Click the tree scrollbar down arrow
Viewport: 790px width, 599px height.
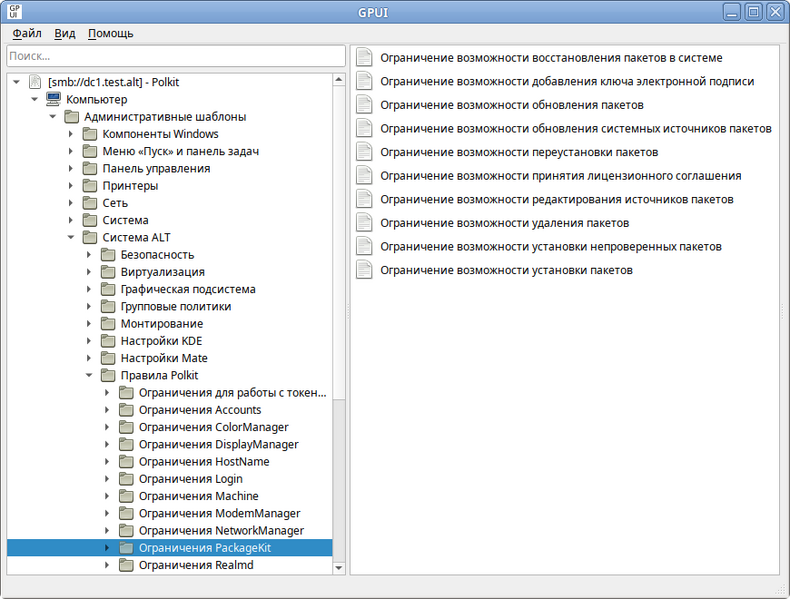[339, 568]
